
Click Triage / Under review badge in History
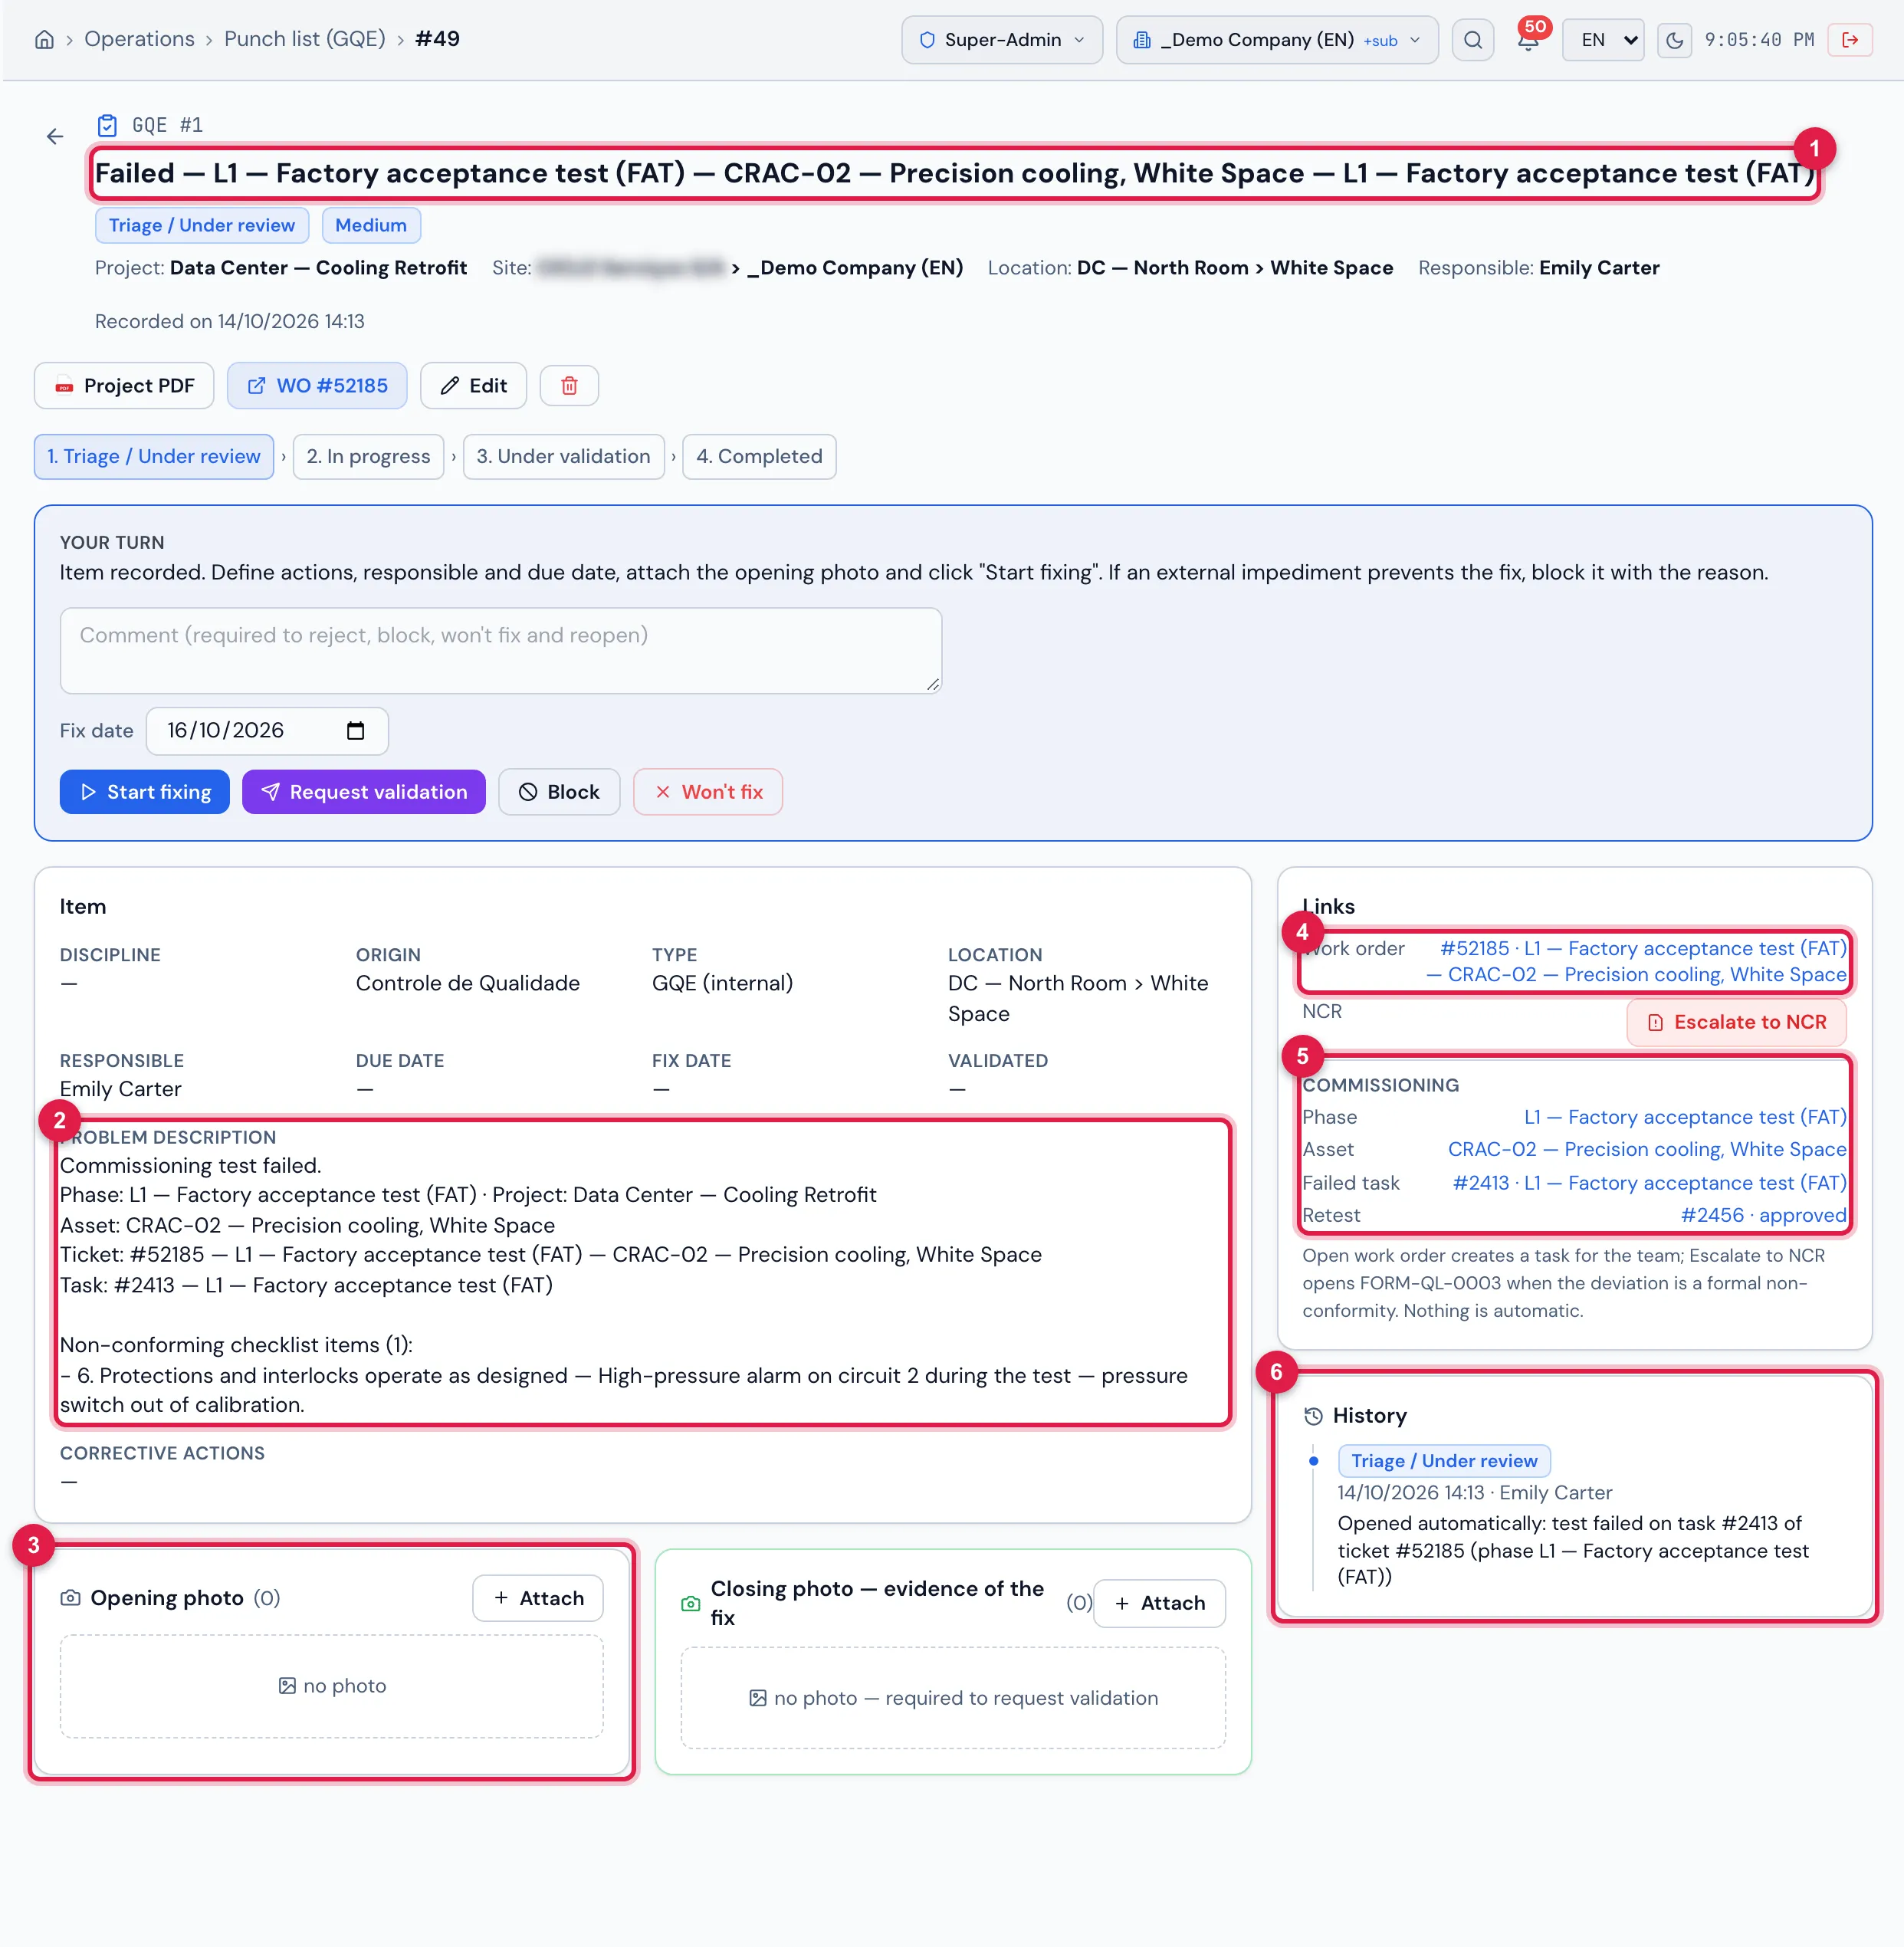(1444, 1462)
